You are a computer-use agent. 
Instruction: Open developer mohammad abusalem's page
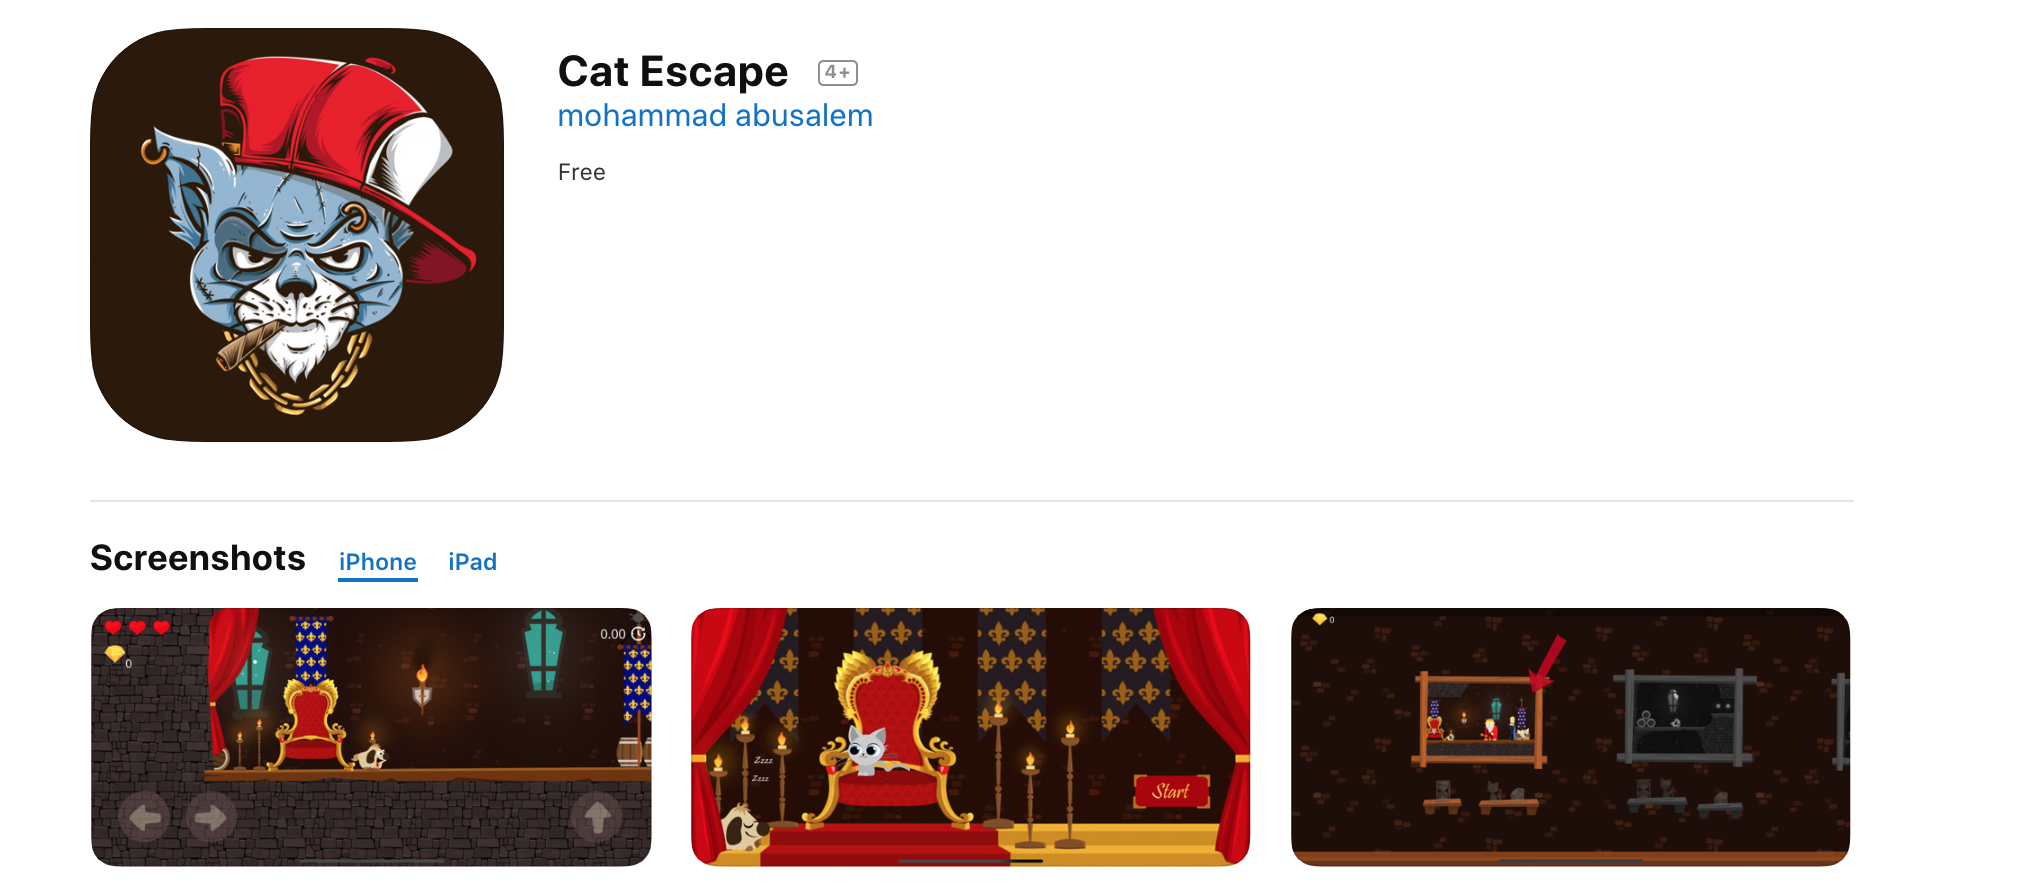715,116
